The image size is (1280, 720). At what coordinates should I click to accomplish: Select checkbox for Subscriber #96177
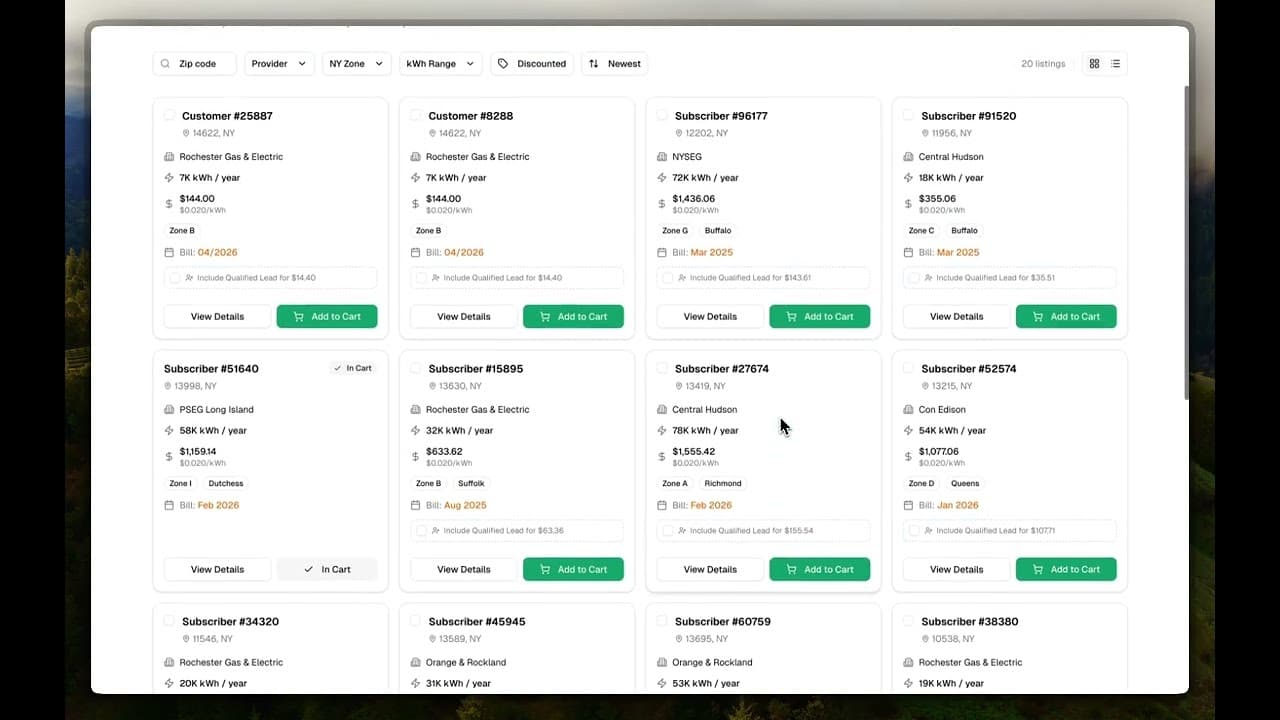tap(662, 115)
